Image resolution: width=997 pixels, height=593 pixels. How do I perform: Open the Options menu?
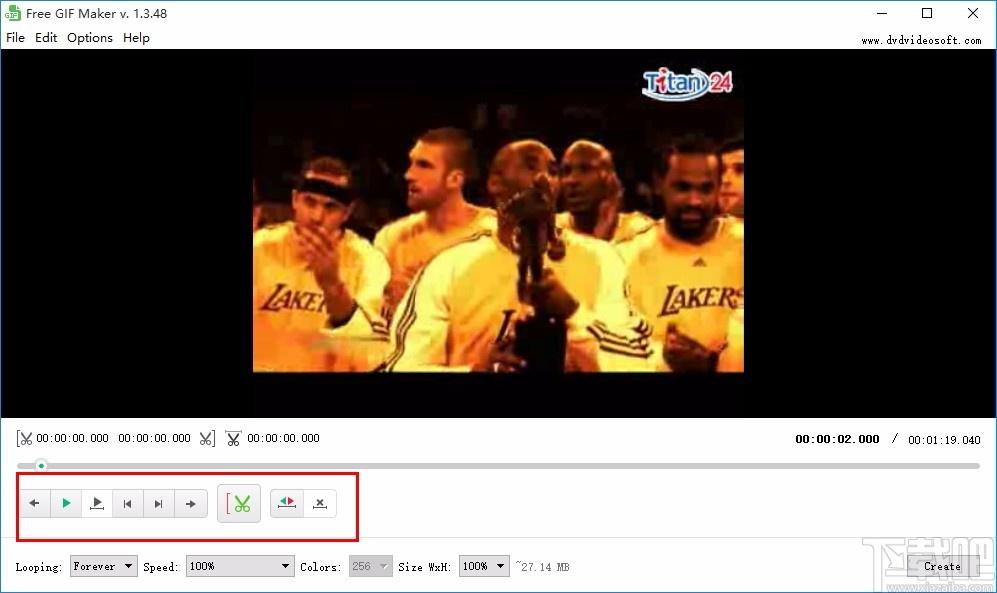[90, 37]
